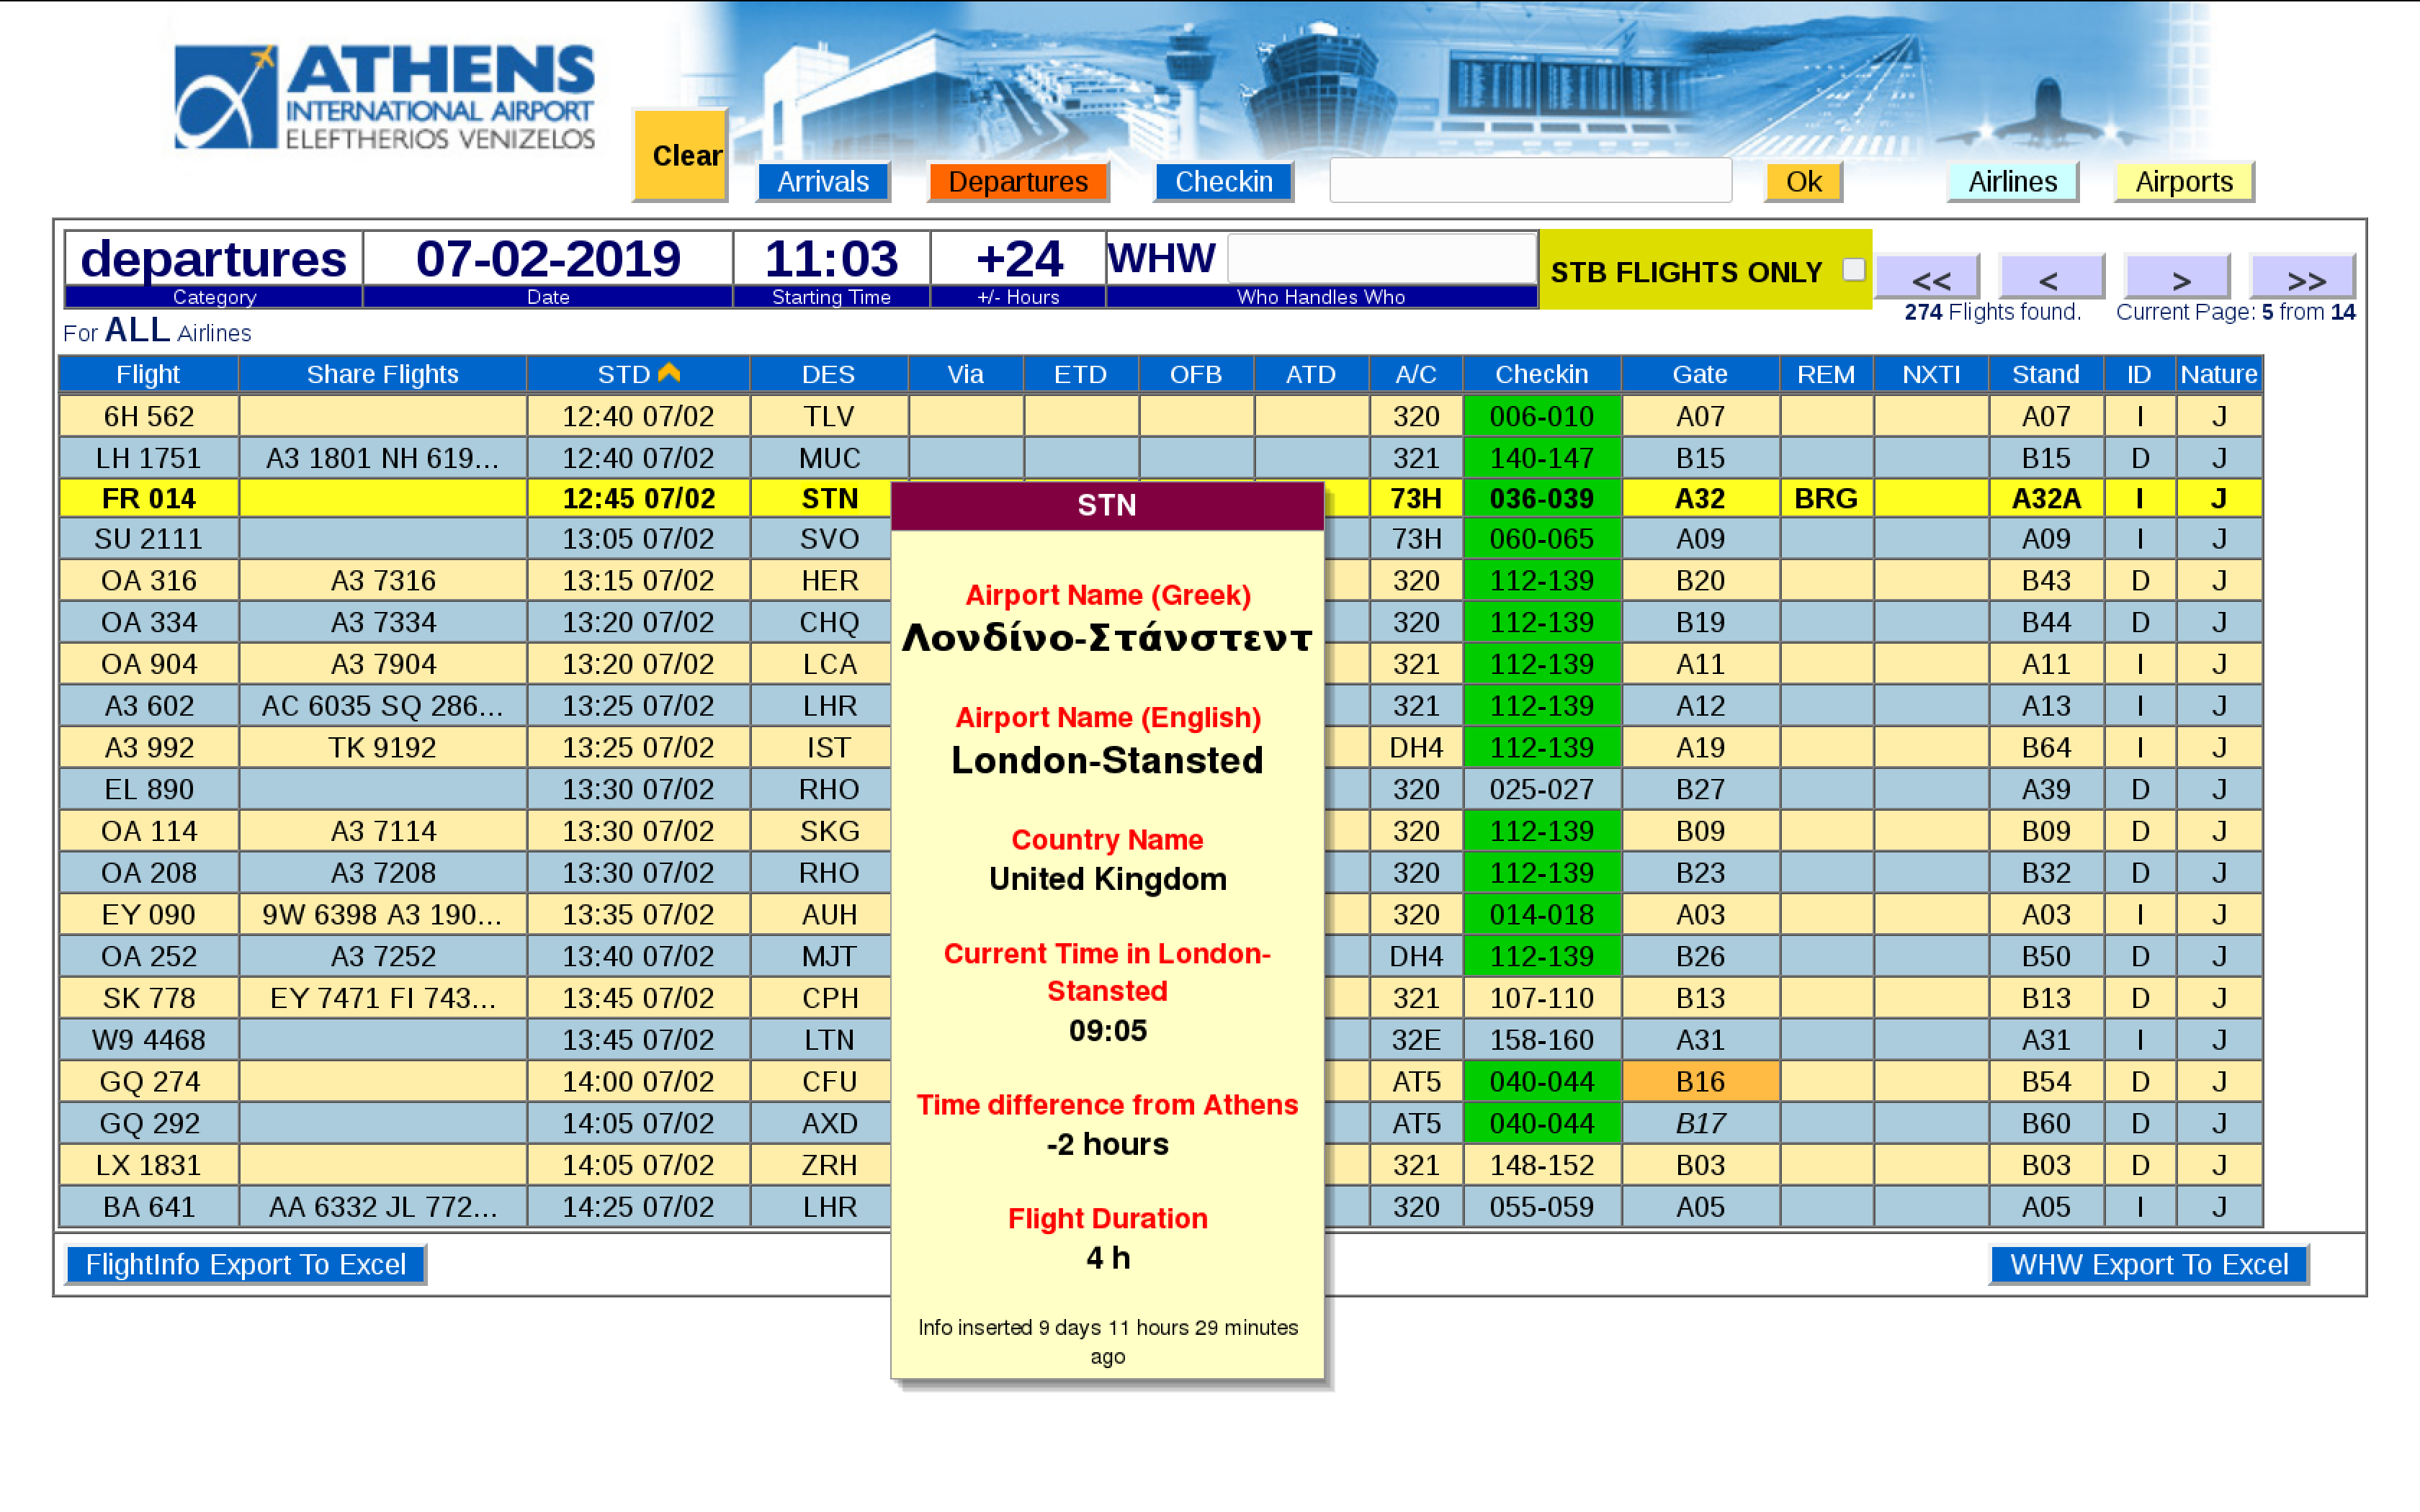Select the Departures tab
The width and height of the screenshot is (2420, 1512).
[1017, 182]
